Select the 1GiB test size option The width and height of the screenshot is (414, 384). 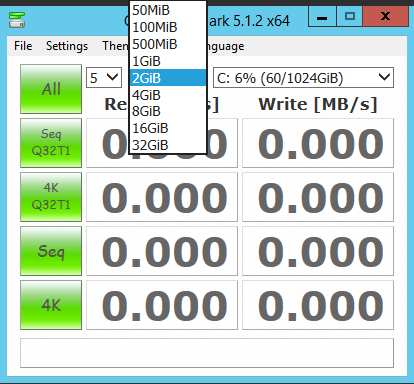[x=168, y=61]
